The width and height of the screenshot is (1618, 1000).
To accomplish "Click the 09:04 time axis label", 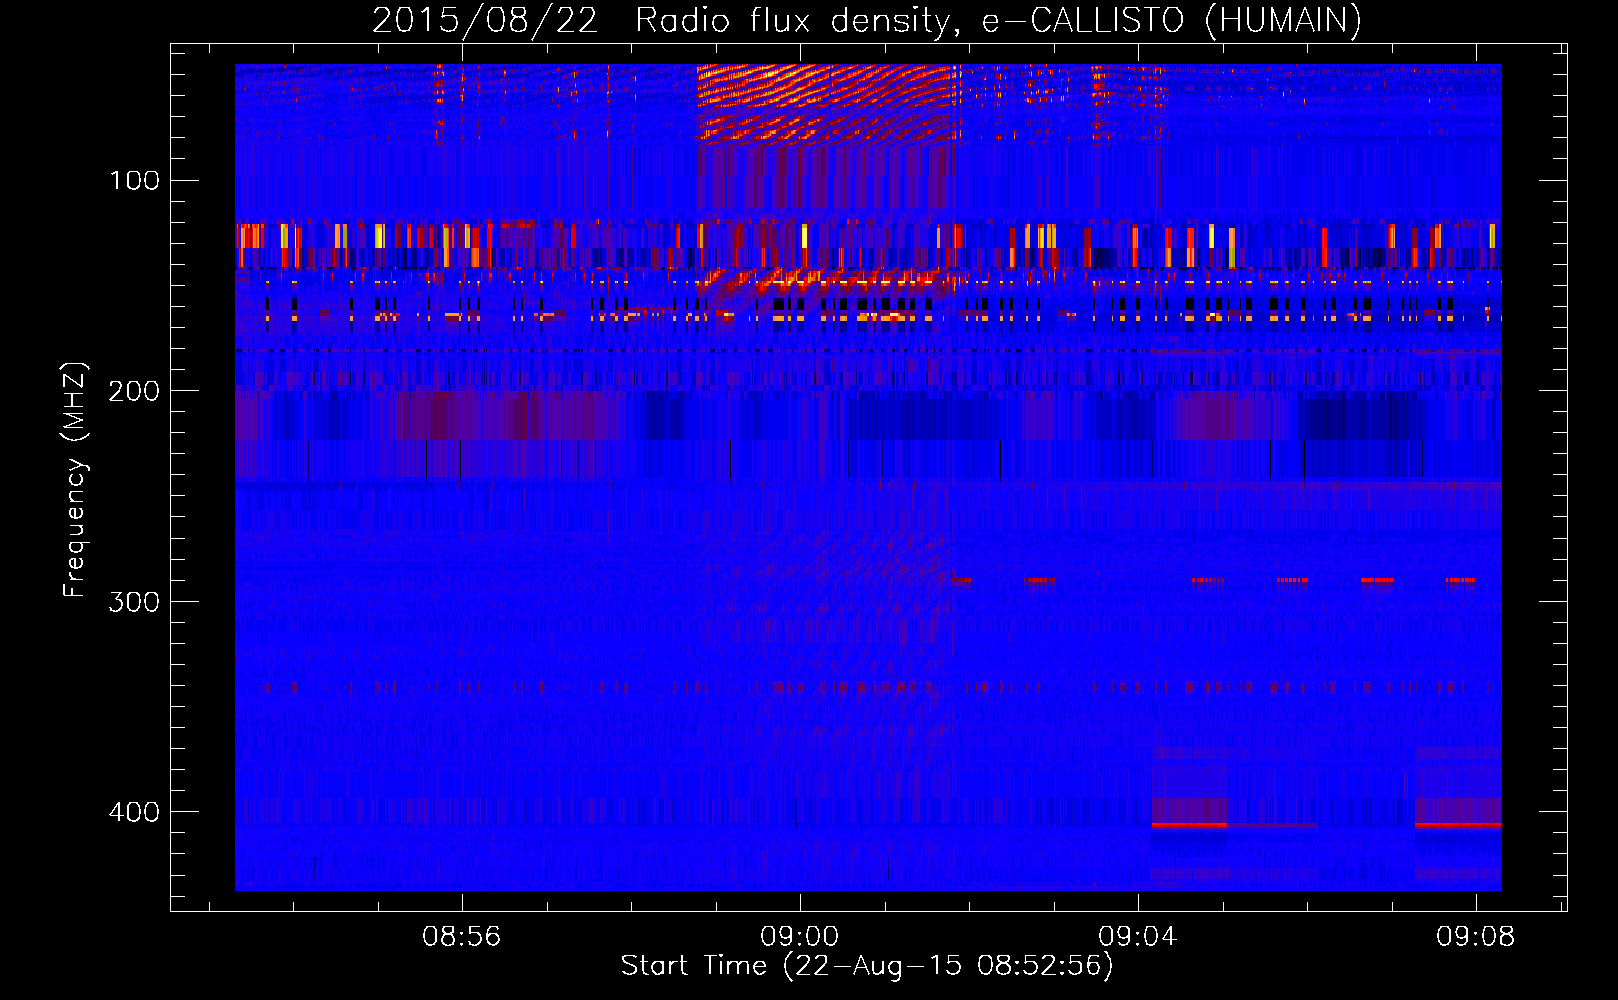I will (1137, 937).
